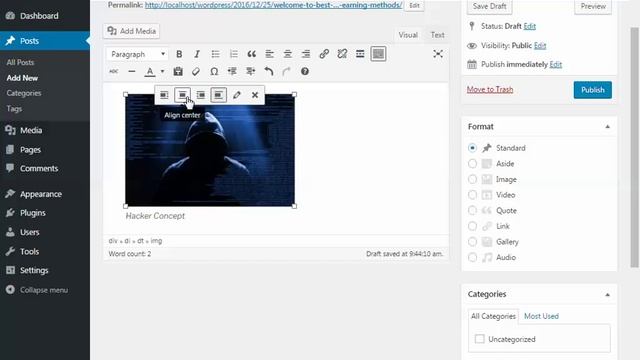
Task: Open distraction-free writing mode
Action: (x=438, y=54)
